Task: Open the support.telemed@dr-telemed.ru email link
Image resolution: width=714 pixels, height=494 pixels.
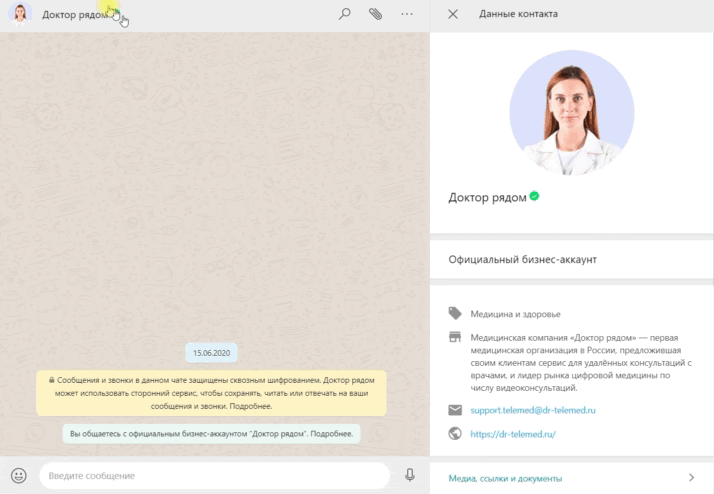Action: tap(533, 410)
